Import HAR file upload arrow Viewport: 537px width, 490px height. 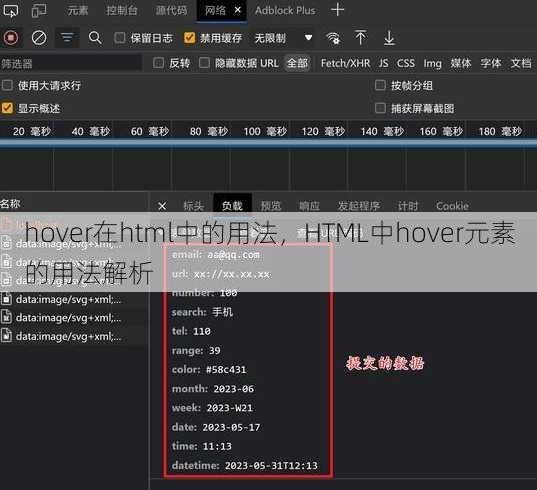tap(360, 38)
